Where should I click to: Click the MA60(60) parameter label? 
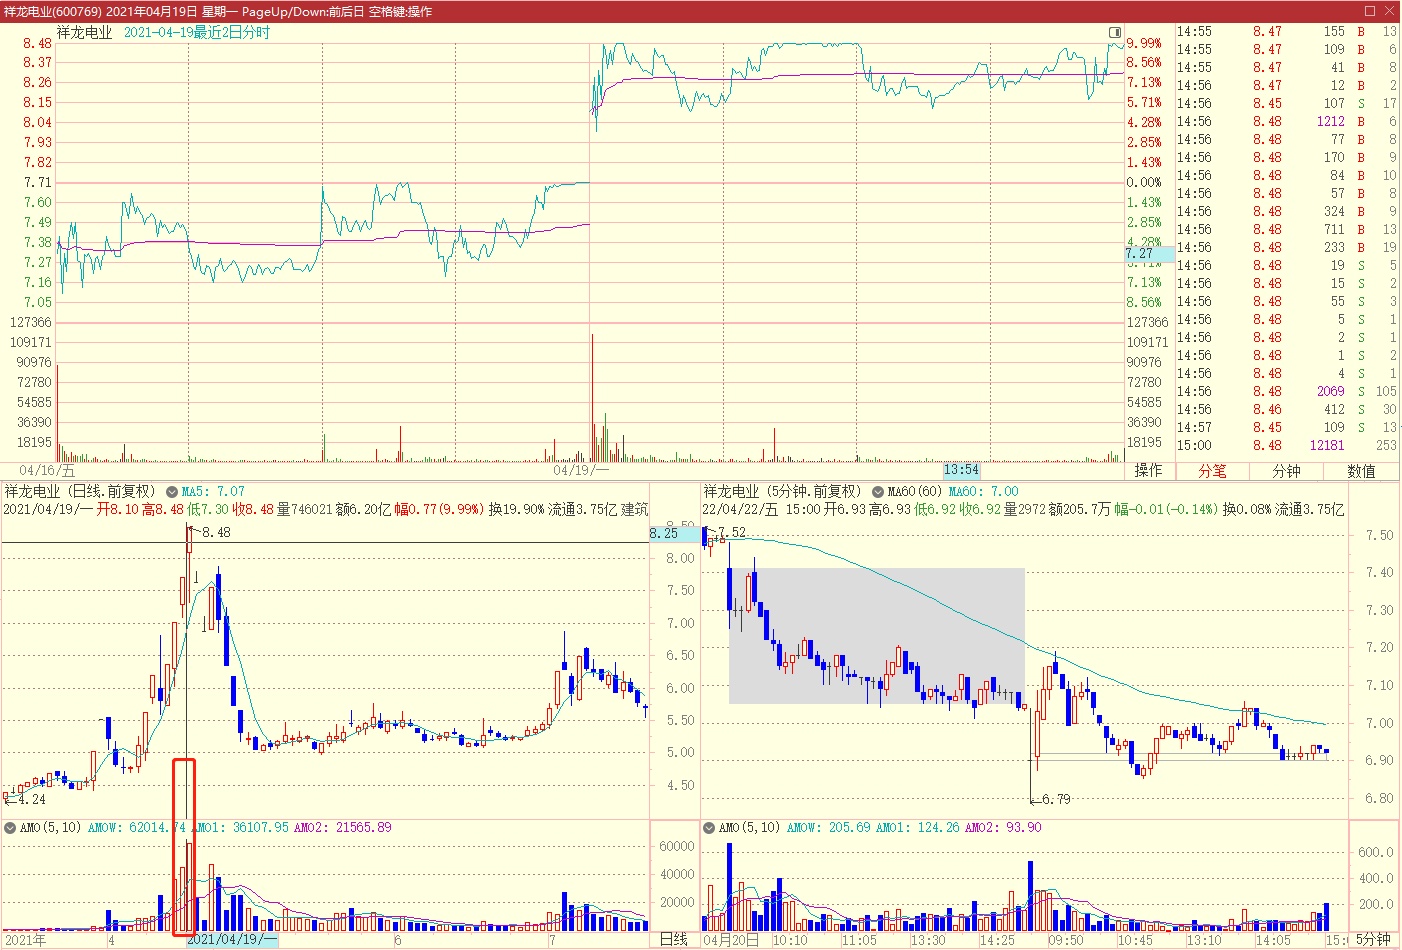click(915, 492)
